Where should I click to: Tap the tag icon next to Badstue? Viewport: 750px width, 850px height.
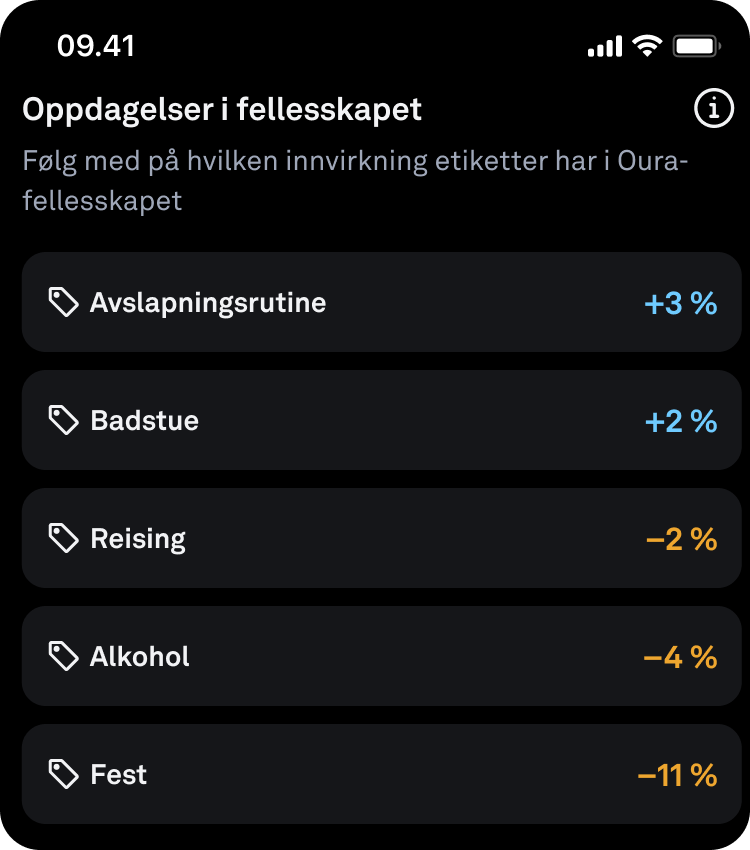point(63,420)
